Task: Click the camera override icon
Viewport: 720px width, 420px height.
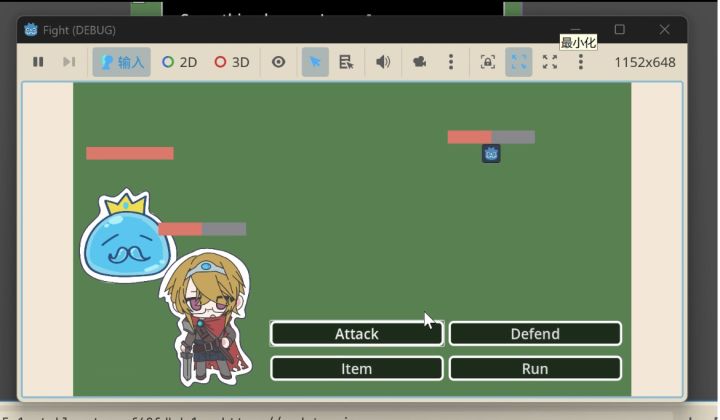Action: point(420,62)
